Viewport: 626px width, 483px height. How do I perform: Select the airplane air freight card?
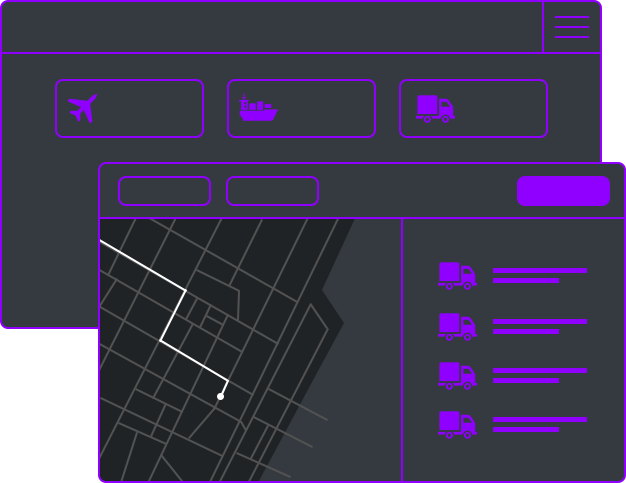tap(129, 109)
